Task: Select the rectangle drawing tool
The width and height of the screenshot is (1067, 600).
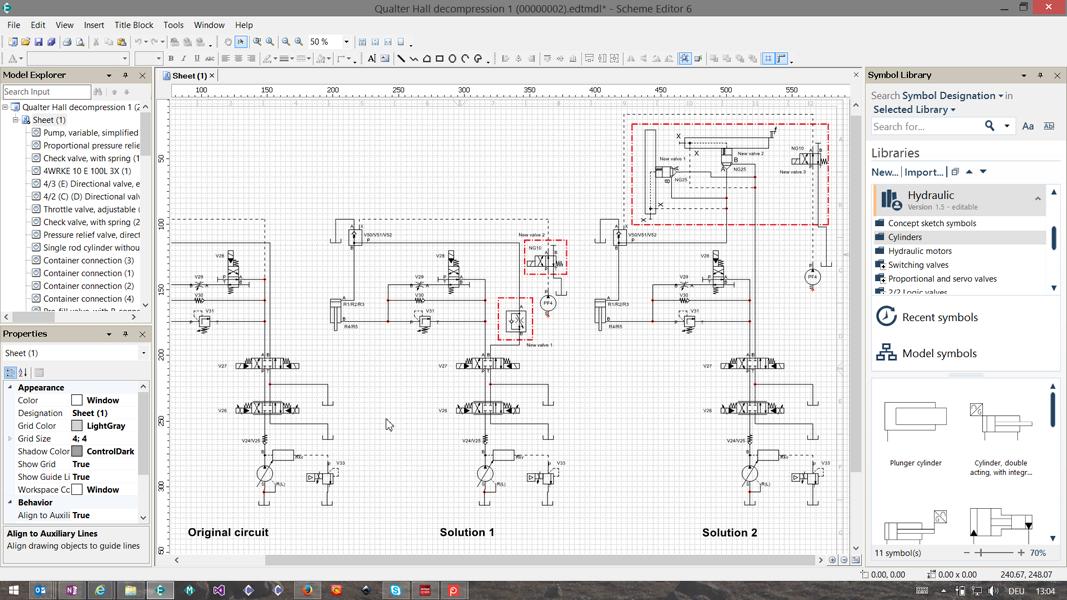Action: 440,59
